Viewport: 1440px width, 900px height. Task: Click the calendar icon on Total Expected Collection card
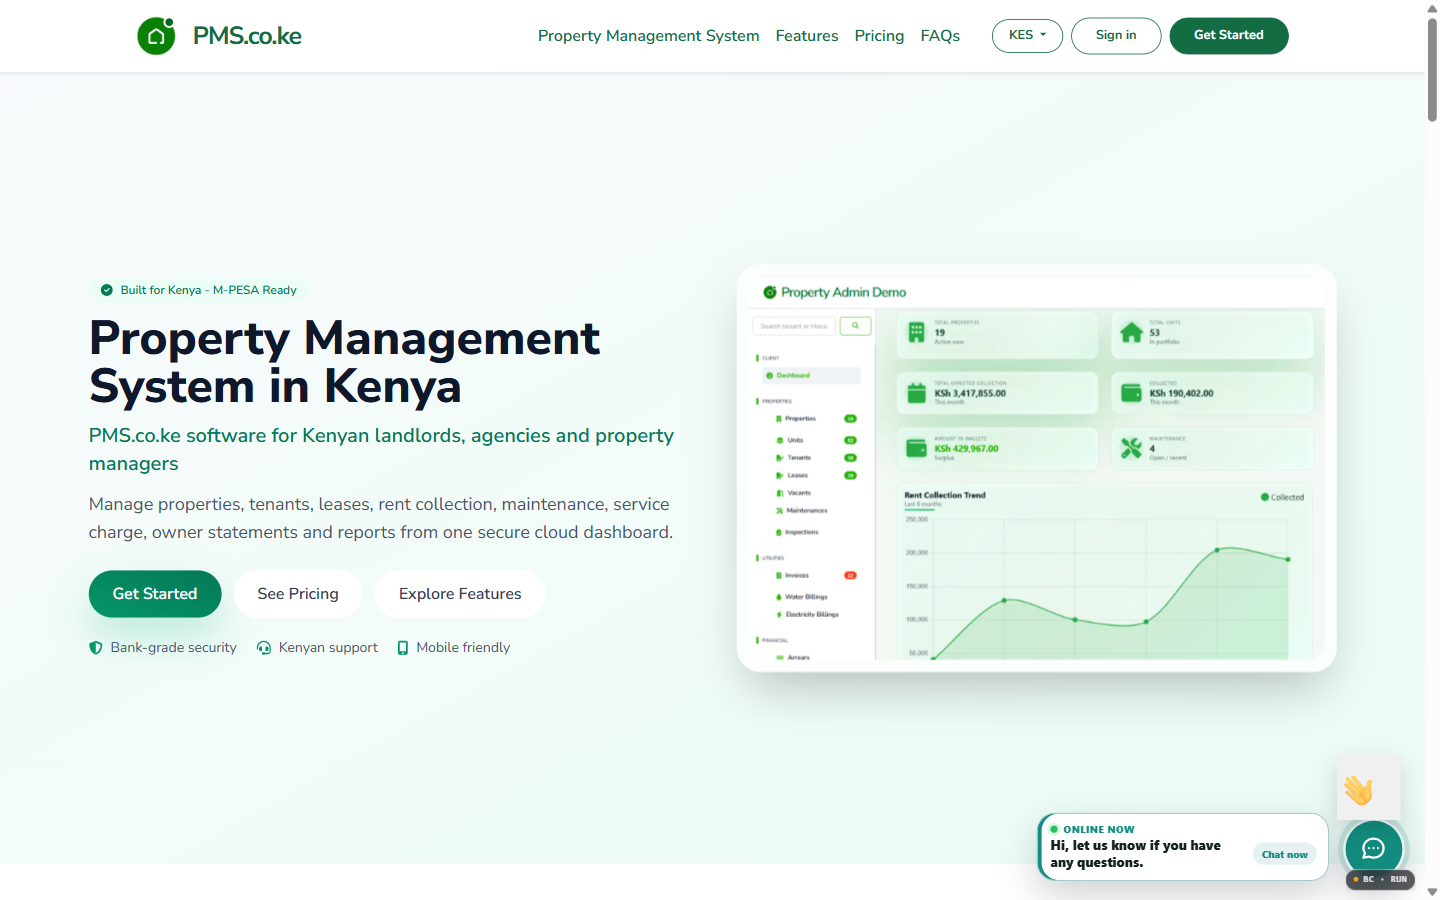917,393
